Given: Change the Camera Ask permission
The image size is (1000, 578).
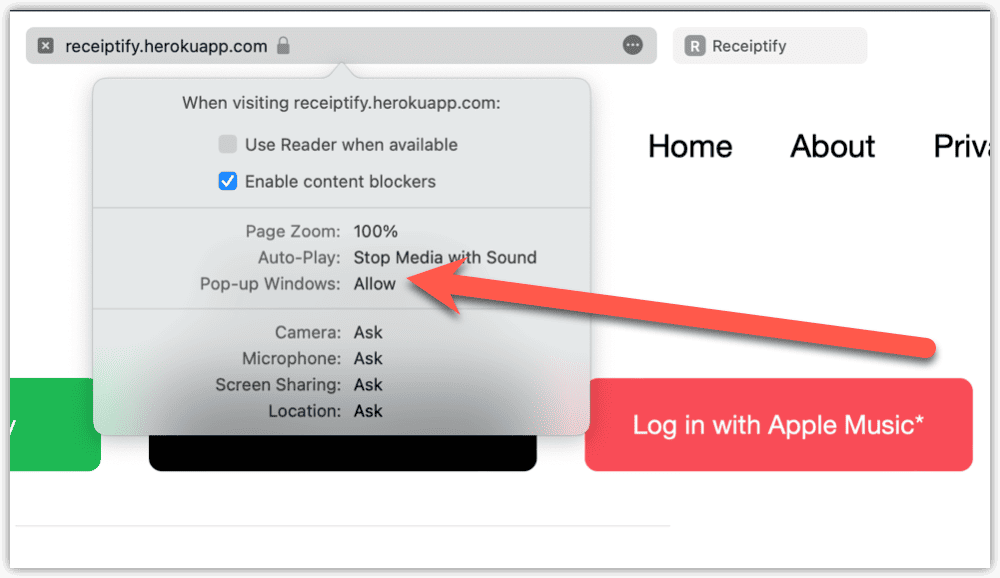Looking at the screenshot, I should click(368, 332).
